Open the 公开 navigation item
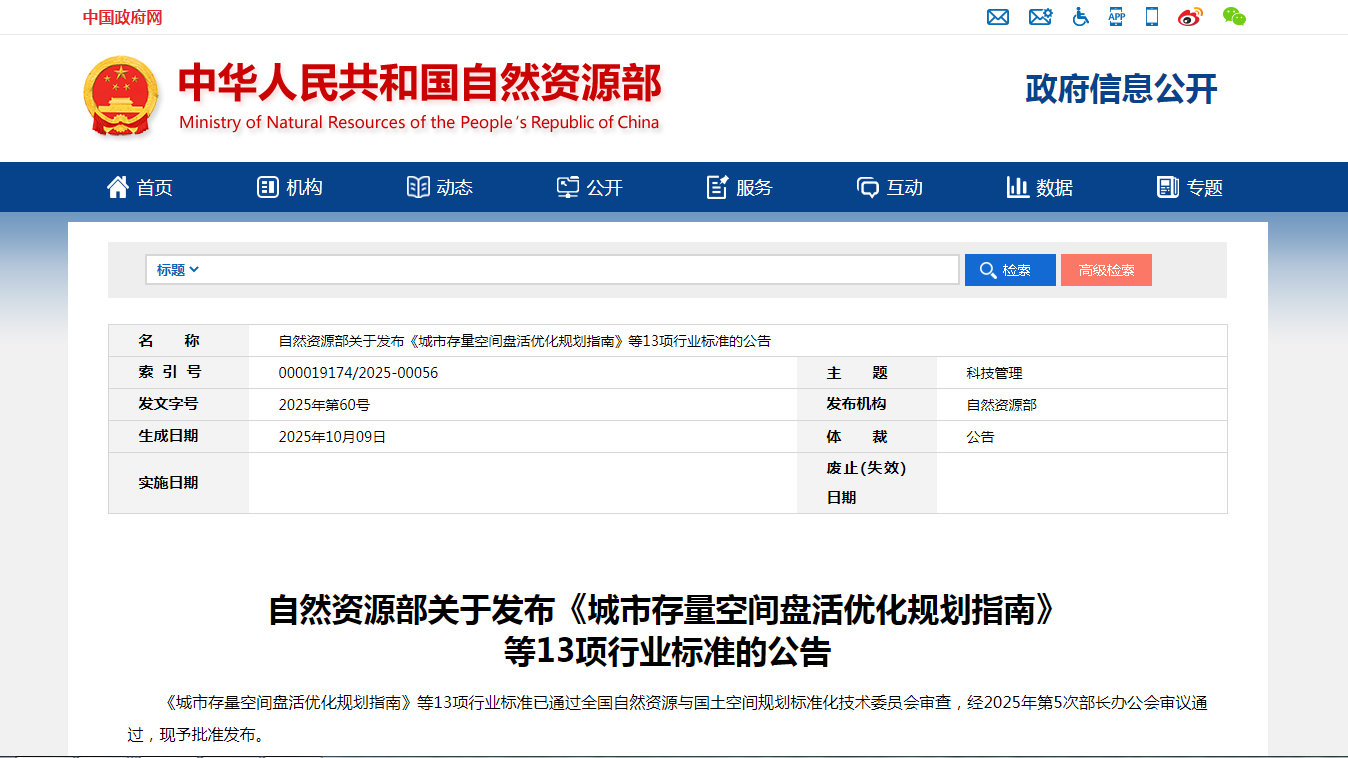The height and width of the screenshot is (758, 1348). pos(590,187)
